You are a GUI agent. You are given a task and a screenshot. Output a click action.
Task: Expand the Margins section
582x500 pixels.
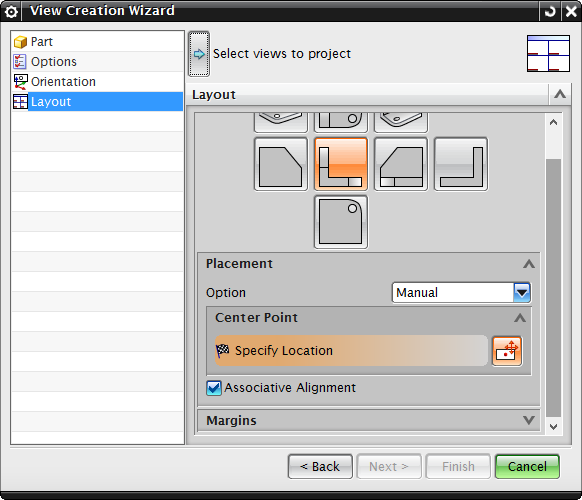point(529,420)
